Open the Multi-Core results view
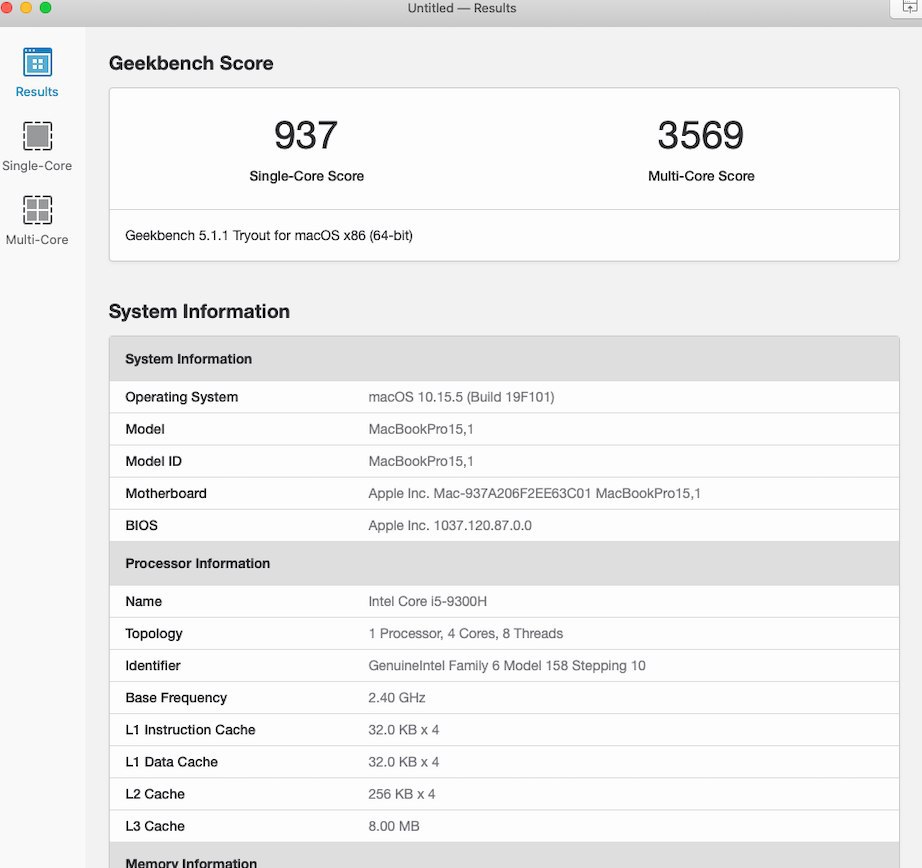The image size is (922, 868). [37, 221]
